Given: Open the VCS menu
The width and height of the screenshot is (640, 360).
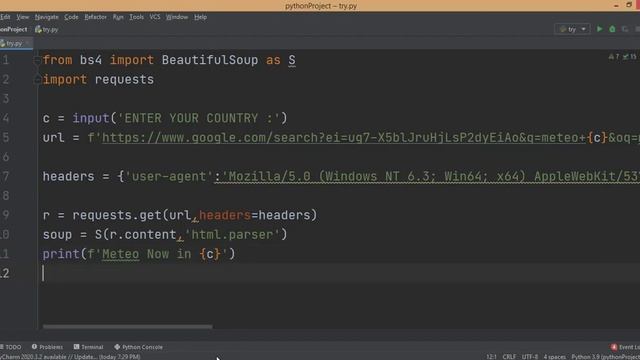Looking at the screenshot, I should pos(155,17).
